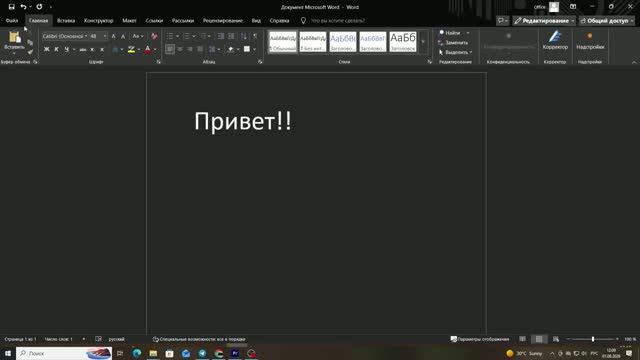Screen dimensions: 640x360
Task: Adjust the zoom slider in status bar
Action: coord(593,339)
